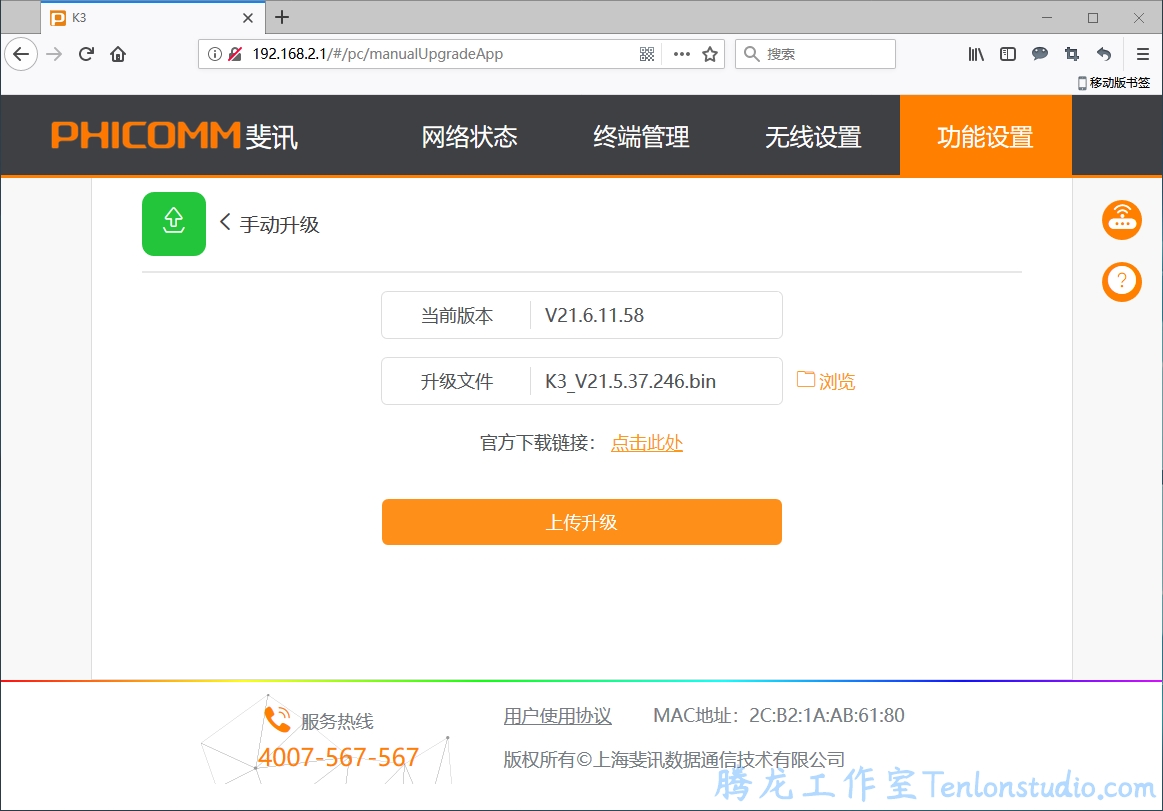
Task: Click the hotline number 4007-567-567
Action: pyautogui.click(x=338, y=757)
